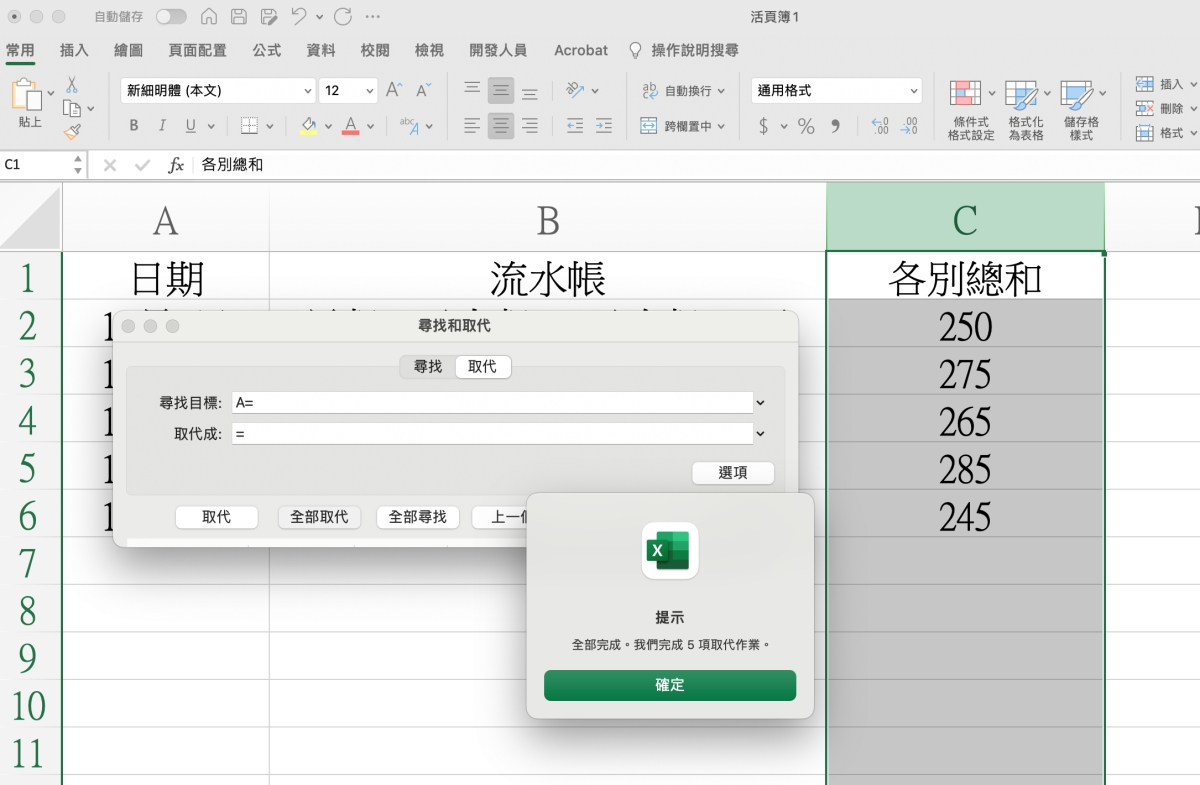
Task: Open the font name dropdown 新細明體
Action: pos(308,91)
